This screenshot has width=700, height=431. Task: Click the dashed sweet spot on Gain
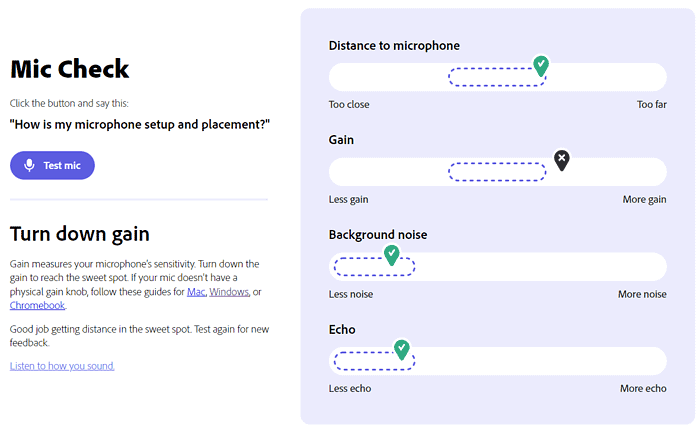(497, 172)
